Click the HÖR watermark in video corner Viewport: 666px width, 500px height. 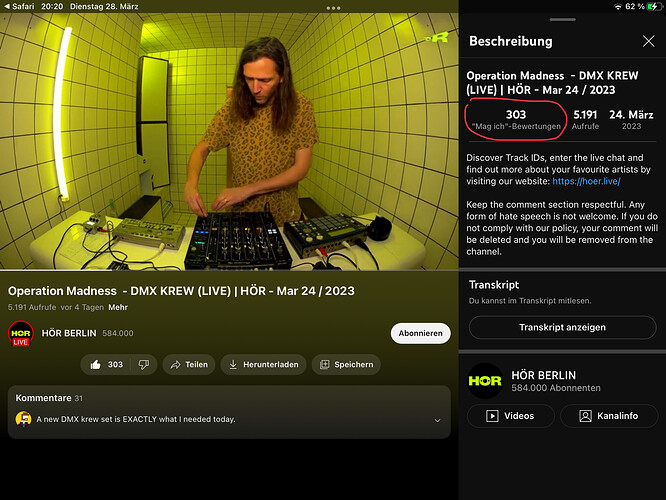(x=437, y=38)
